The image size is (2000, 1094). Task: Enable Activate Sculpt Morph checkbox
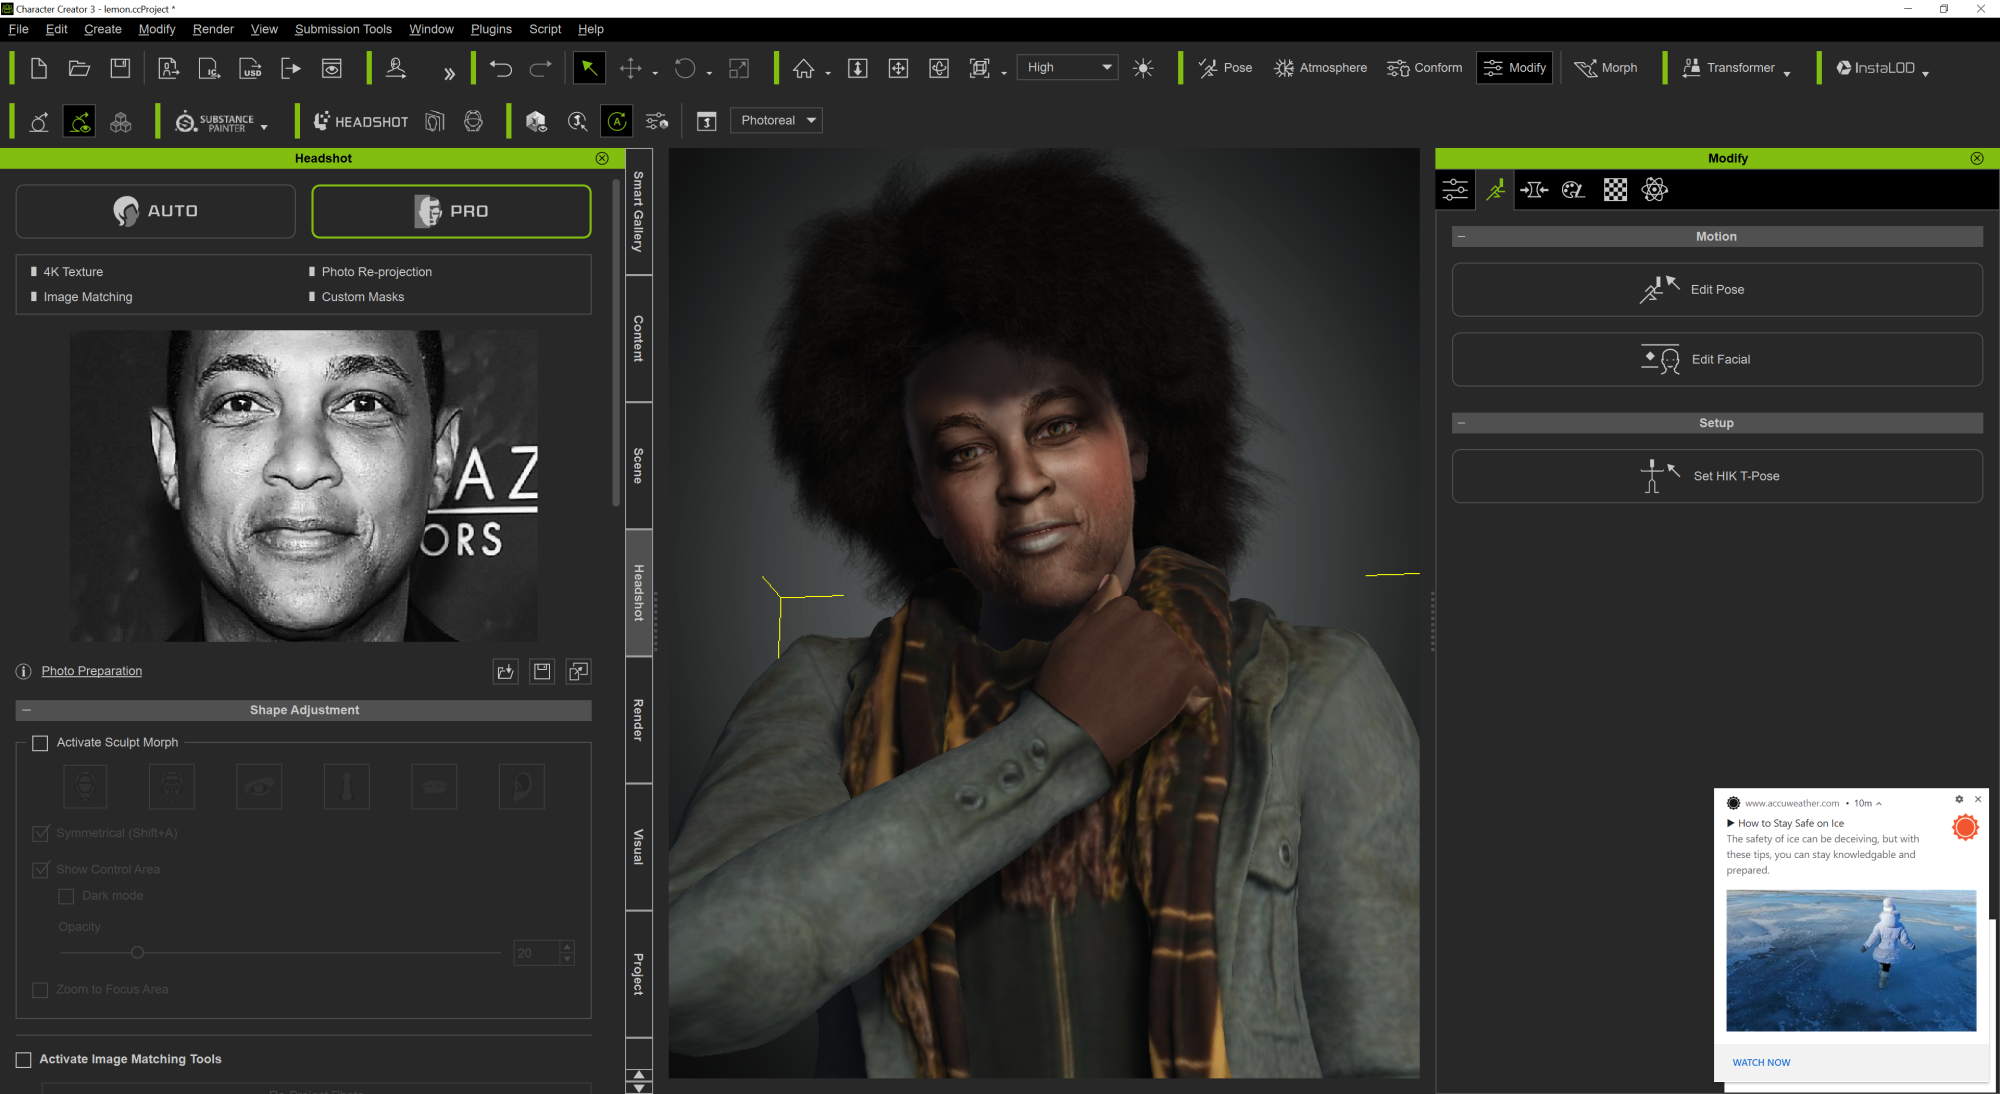[x=40, y=743]
